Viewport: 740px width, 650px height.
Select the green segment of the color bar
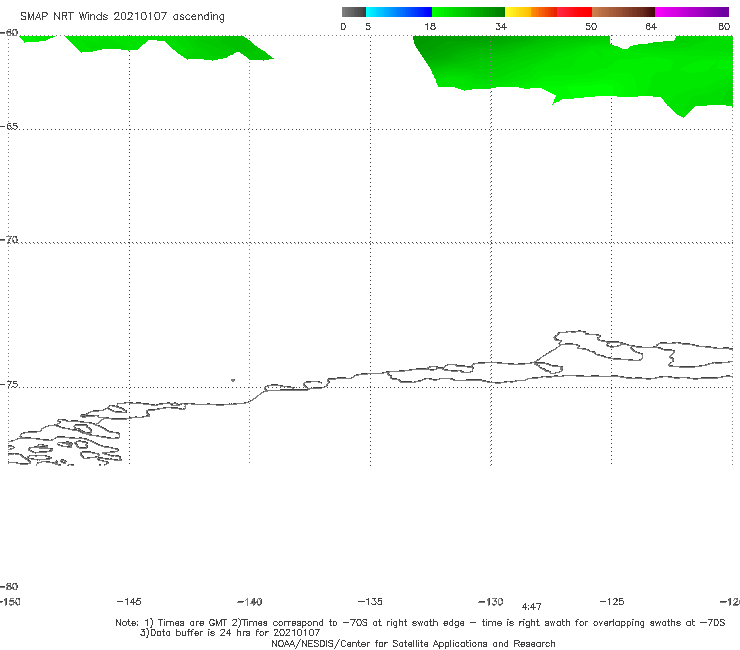click(x=468, y=12)
